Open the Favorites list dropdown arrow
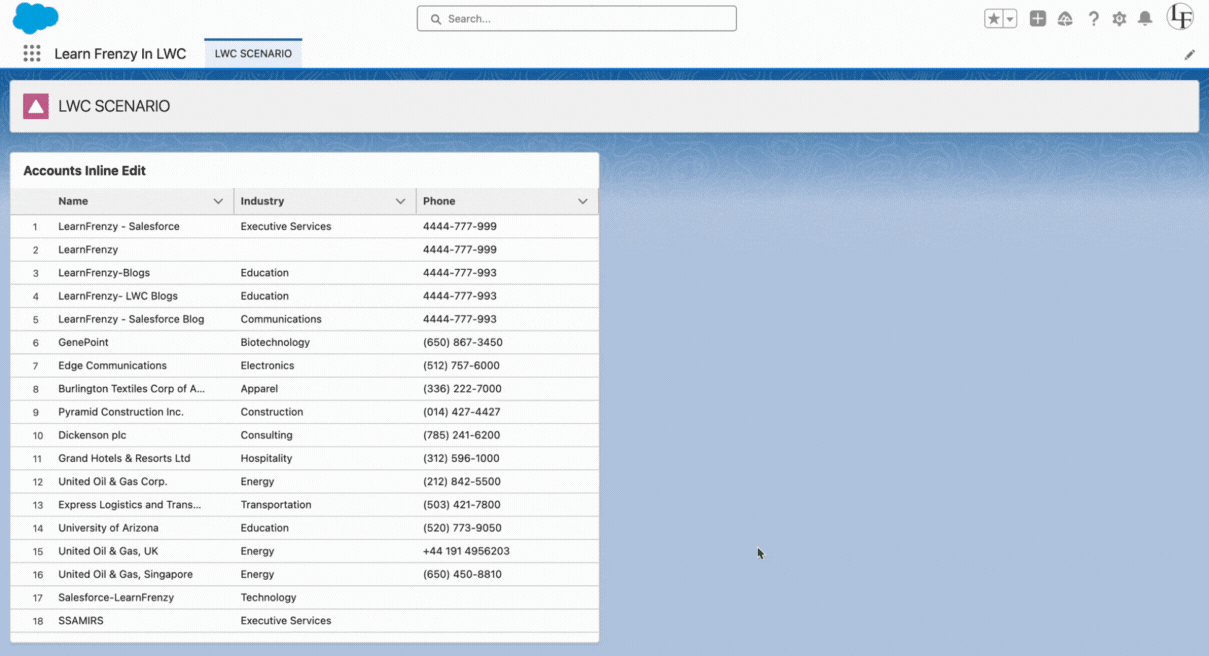 [1010, 19]
